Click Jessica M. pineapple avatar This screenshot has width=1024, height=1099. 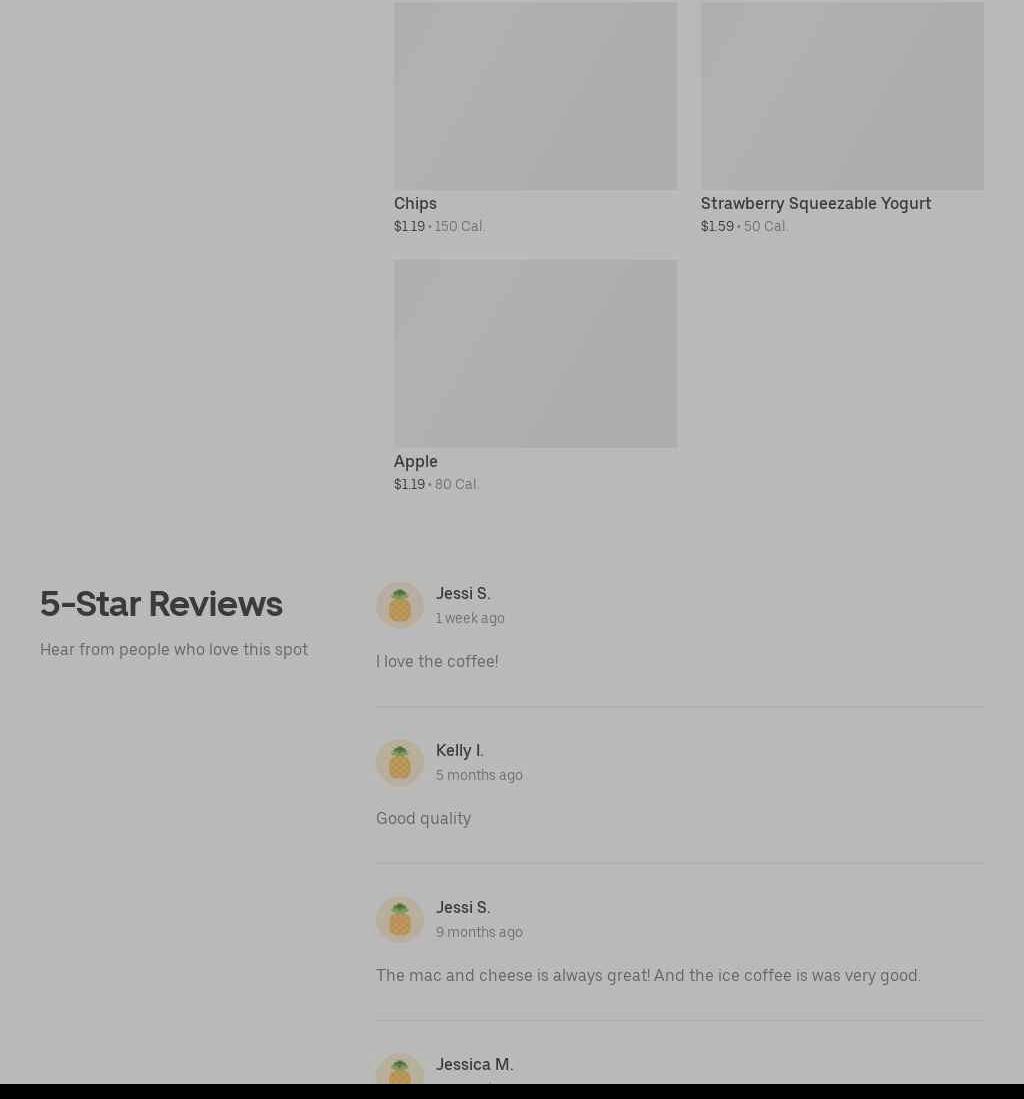point(400,1068)
